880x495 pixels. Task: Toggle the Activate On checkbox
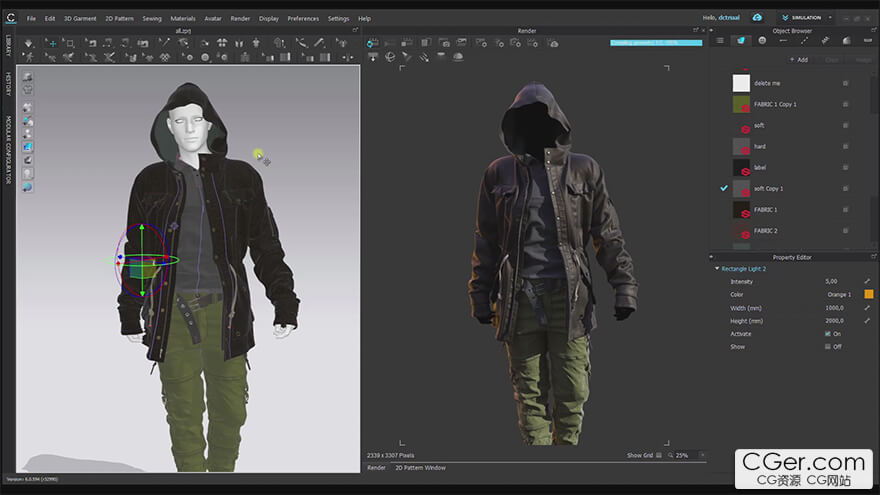click(827, 333)
